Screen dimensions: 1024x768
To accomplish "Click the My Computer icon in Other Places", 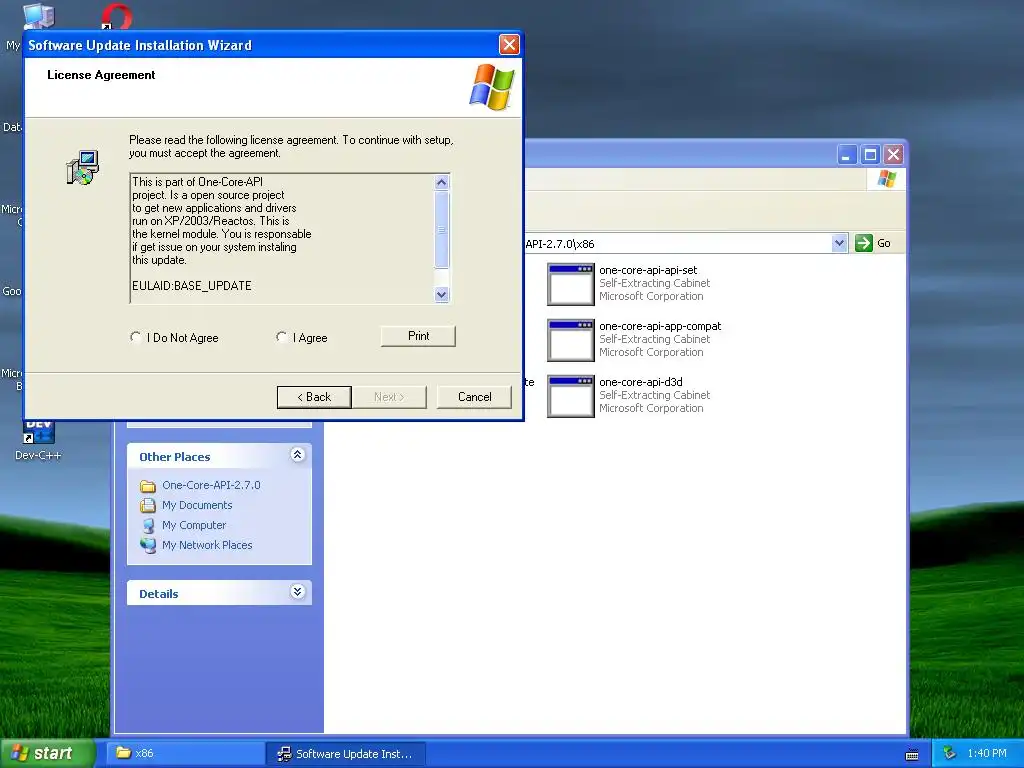I will tap(148, 525).
